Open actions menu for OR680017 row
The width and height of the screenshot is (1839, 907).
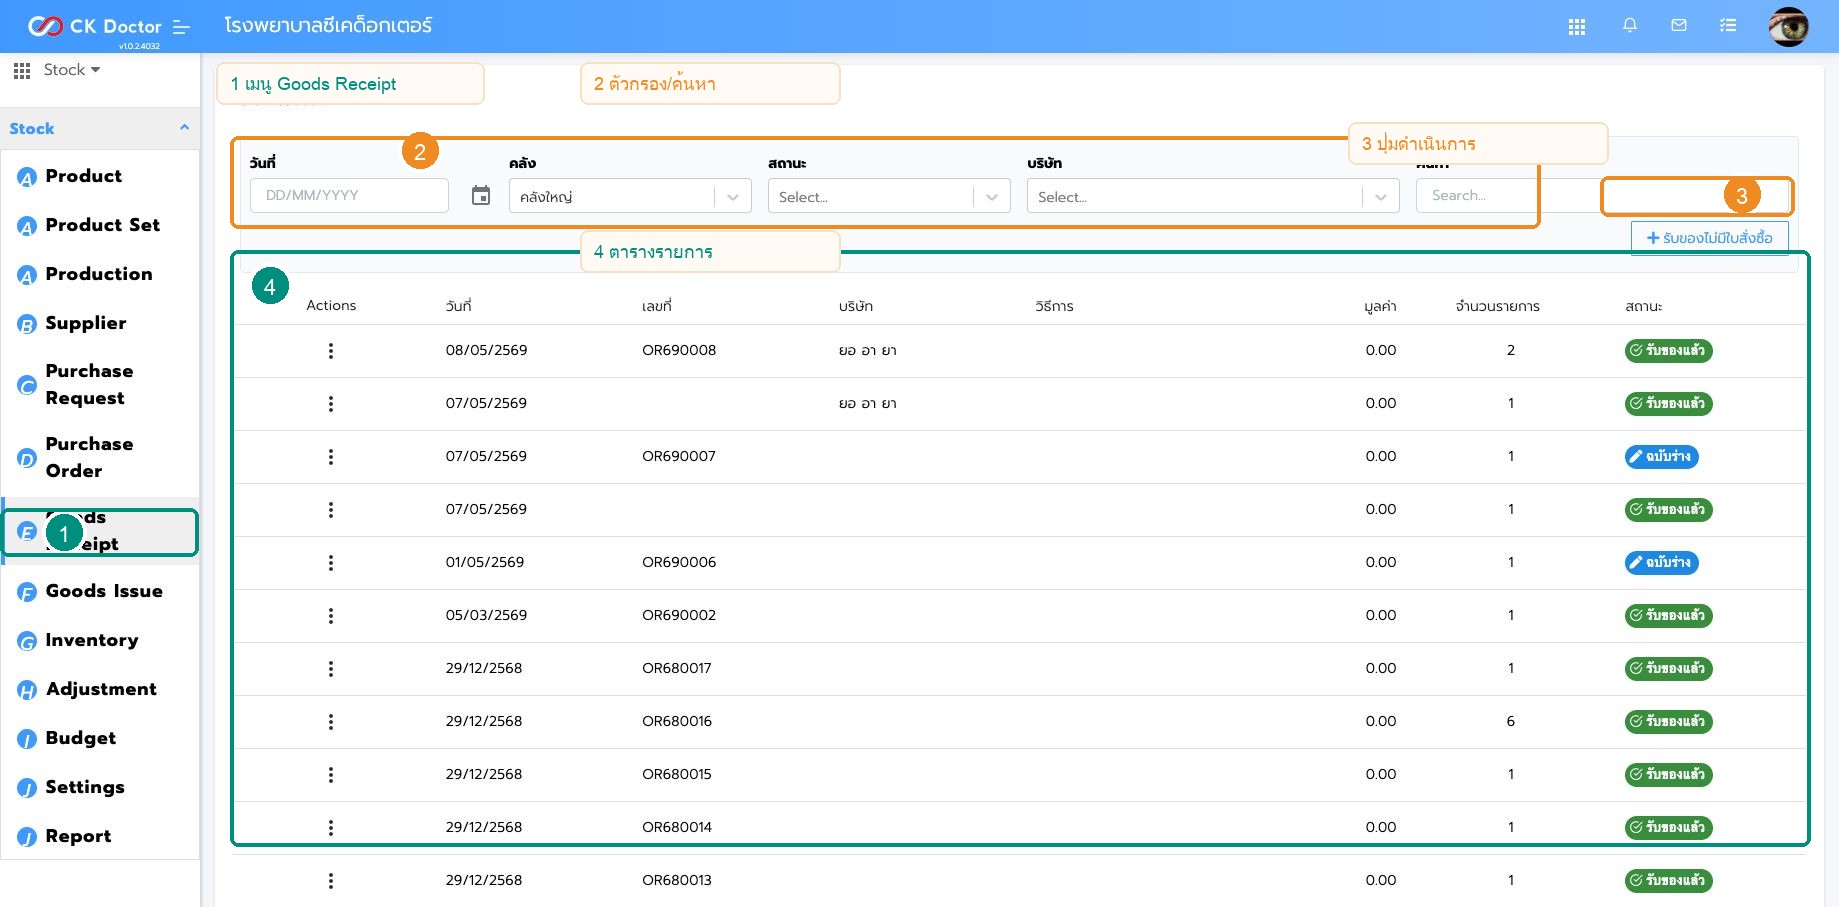point(331,669)
